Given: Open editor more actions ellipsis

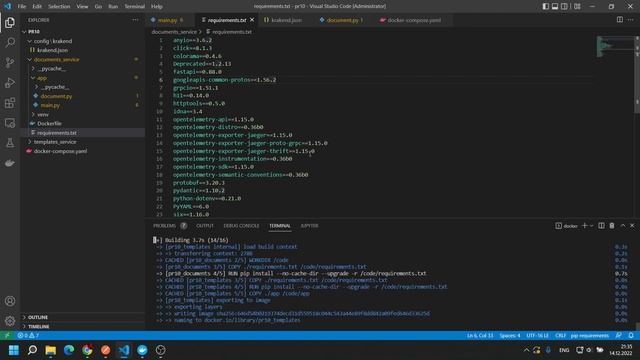Looking at the screenshot, I should 631,20.
